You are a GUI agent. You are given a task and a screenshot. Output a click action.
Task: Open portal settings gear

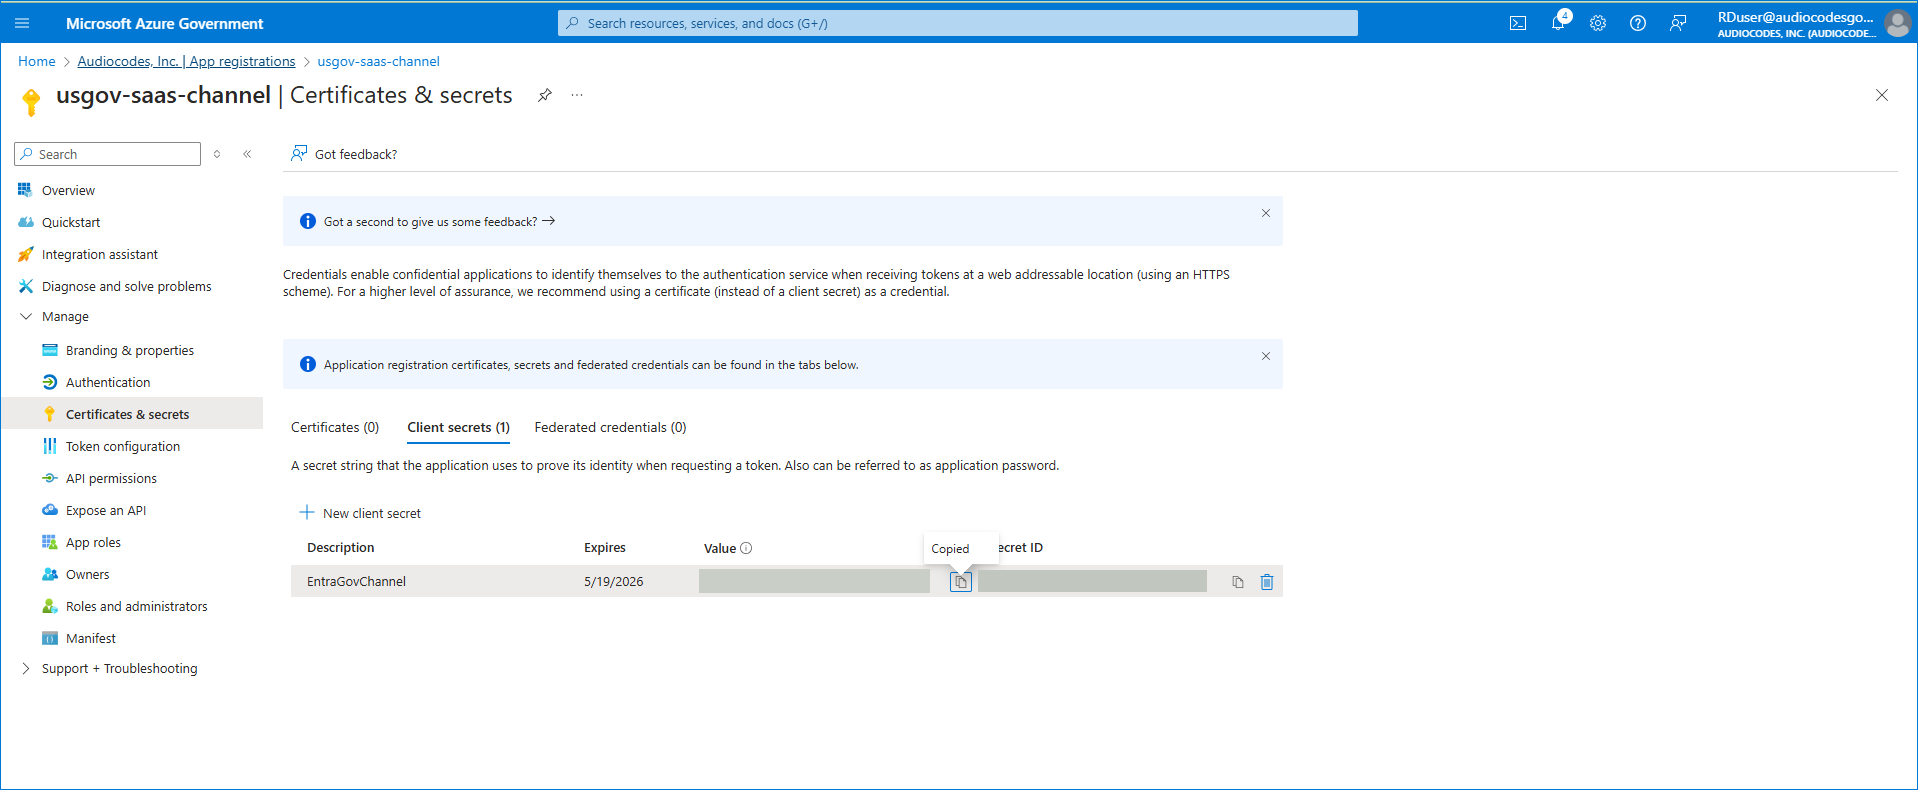coord(1598,23)
